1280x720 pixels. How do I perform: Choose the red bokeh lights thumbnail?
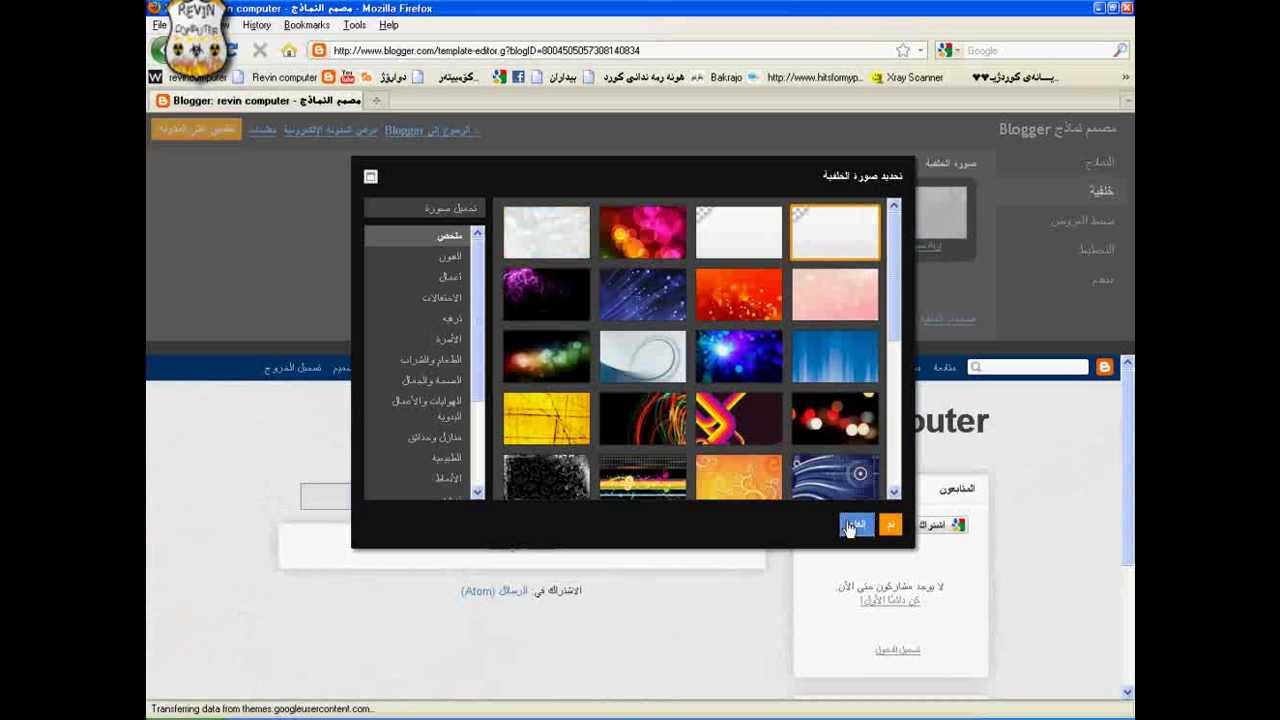coord(835,418)
